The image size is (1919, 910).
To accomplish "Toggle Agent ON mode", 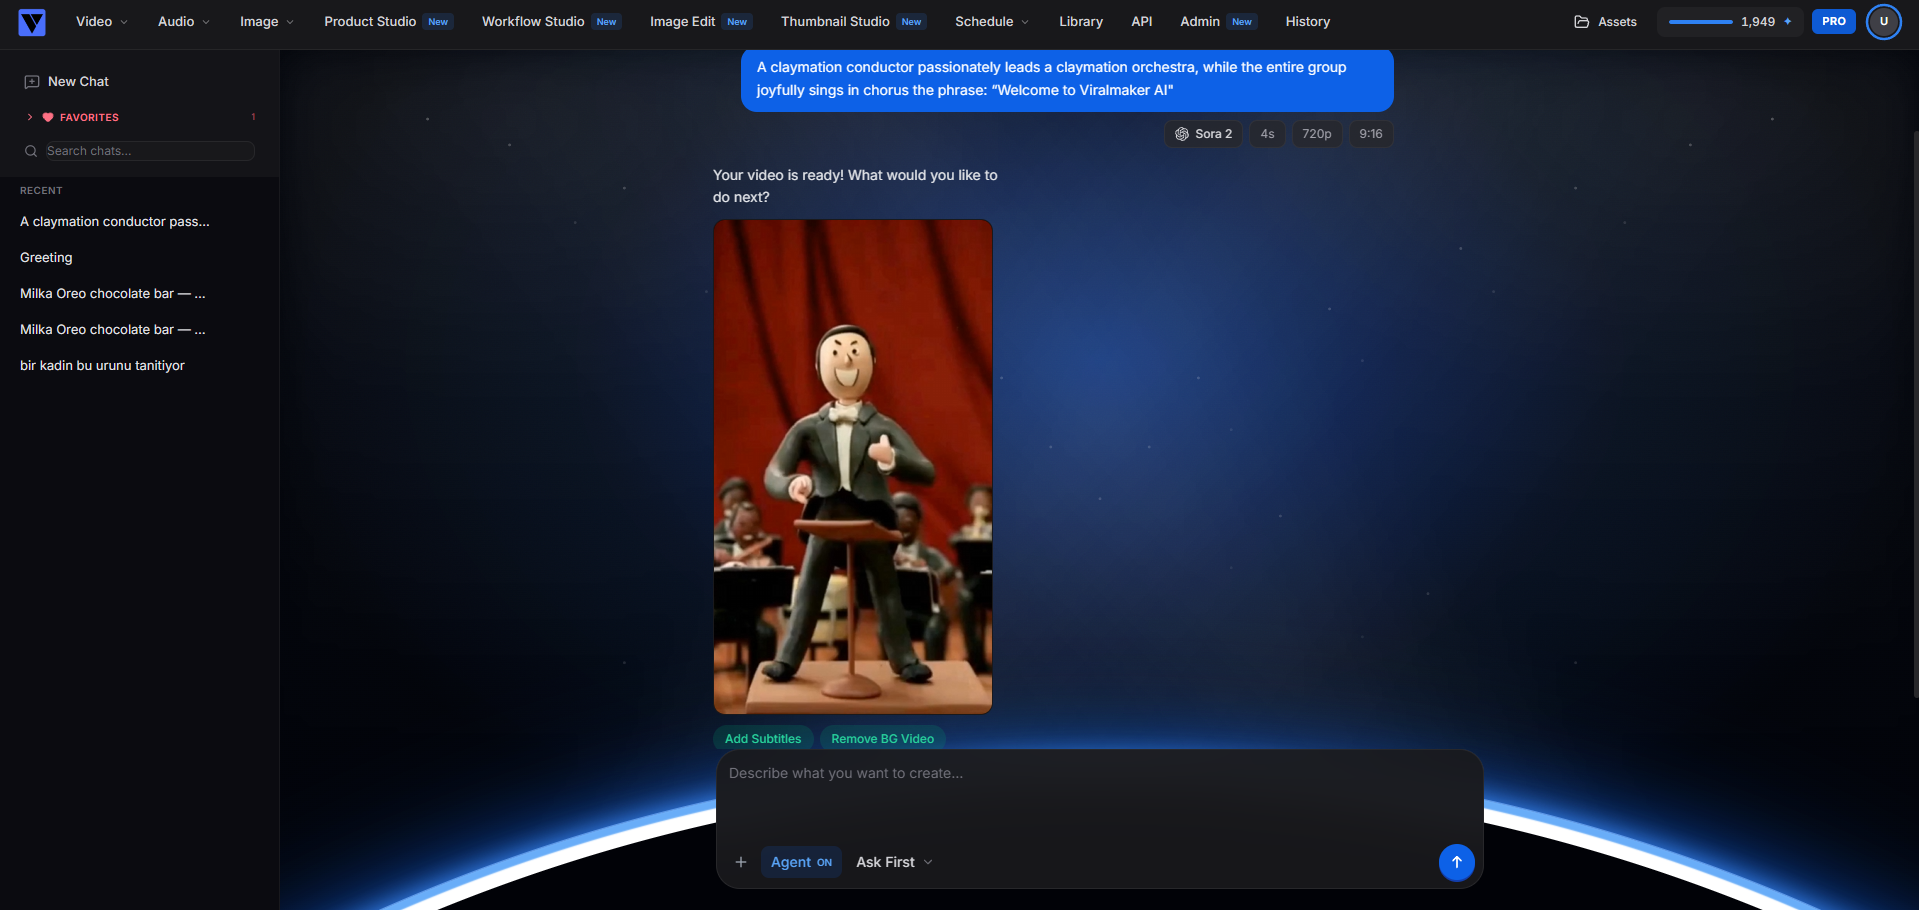I will [801, 862].
